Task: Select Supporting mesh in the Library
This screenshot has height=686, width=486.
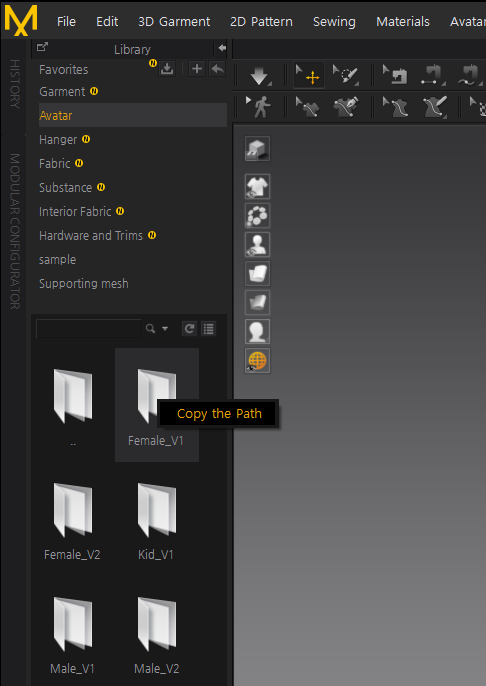Action: (x=84, y=284)
